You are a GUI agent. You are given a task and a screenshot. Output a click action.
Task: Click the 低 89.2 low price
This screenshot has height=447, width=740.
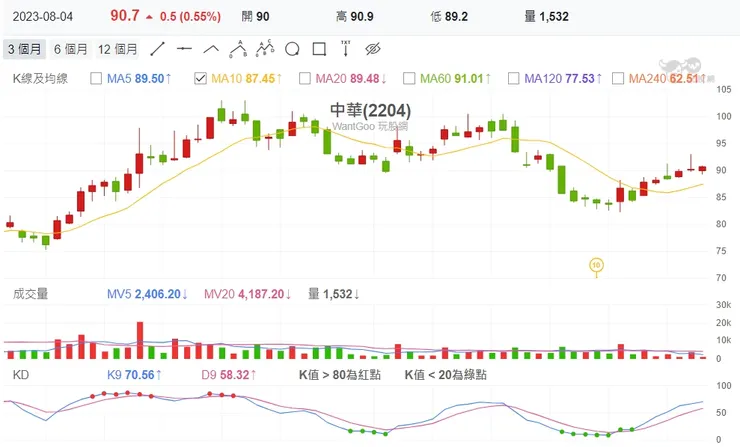449,17
